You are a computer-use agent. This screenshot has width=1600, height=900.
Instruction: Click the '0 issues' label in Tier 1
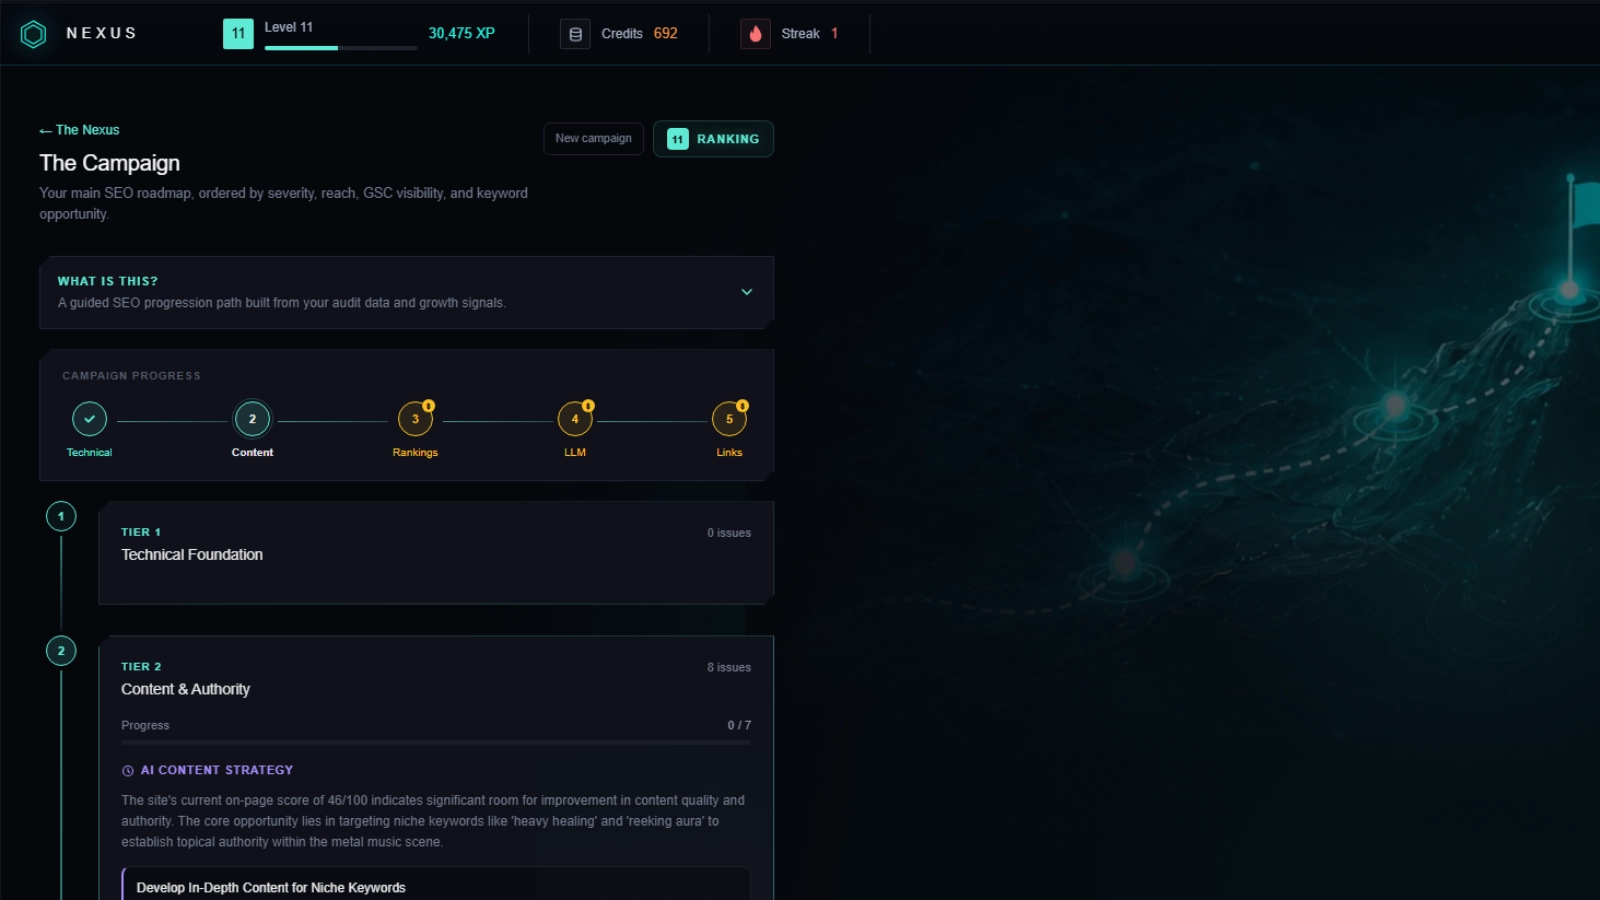[729, 533]
